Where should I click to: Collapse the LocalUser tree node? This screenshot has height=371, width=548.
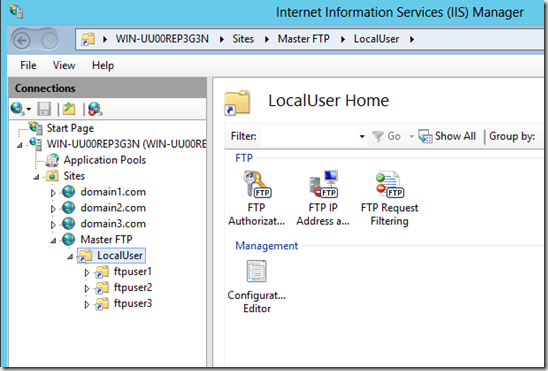70,256
